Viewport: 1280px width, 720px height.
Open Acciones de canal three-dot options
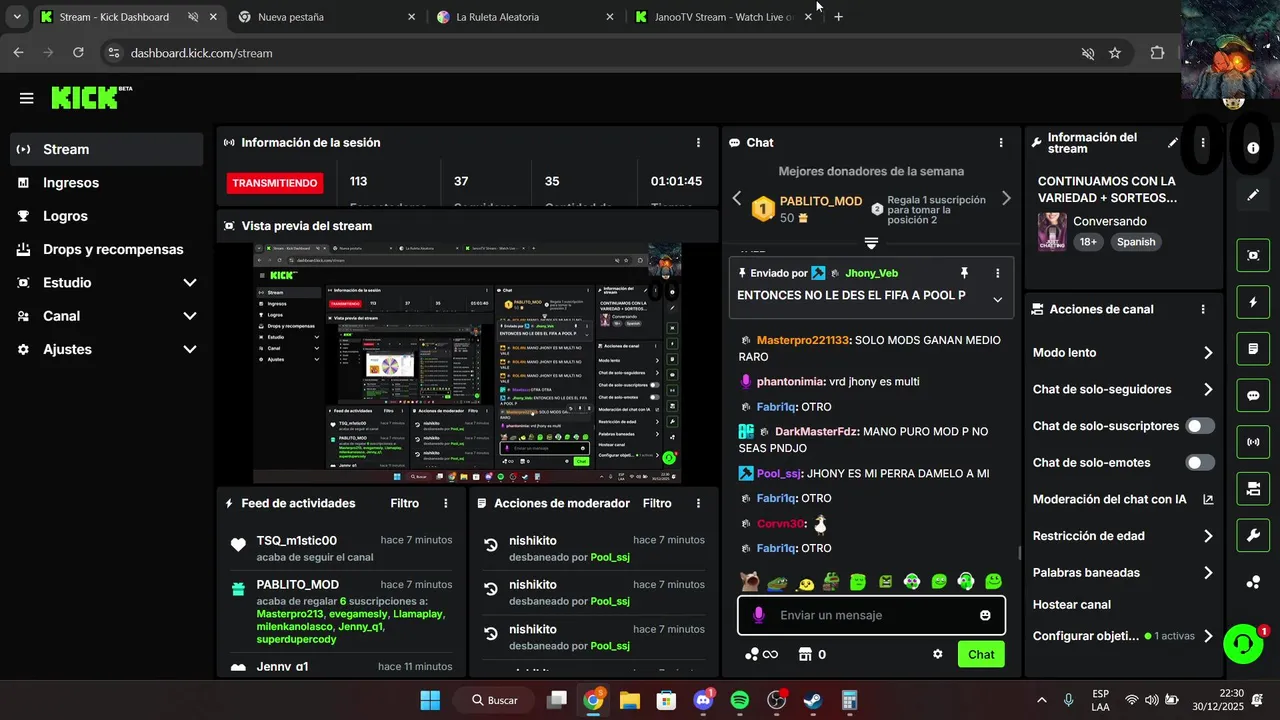(x=1203, y=310)
